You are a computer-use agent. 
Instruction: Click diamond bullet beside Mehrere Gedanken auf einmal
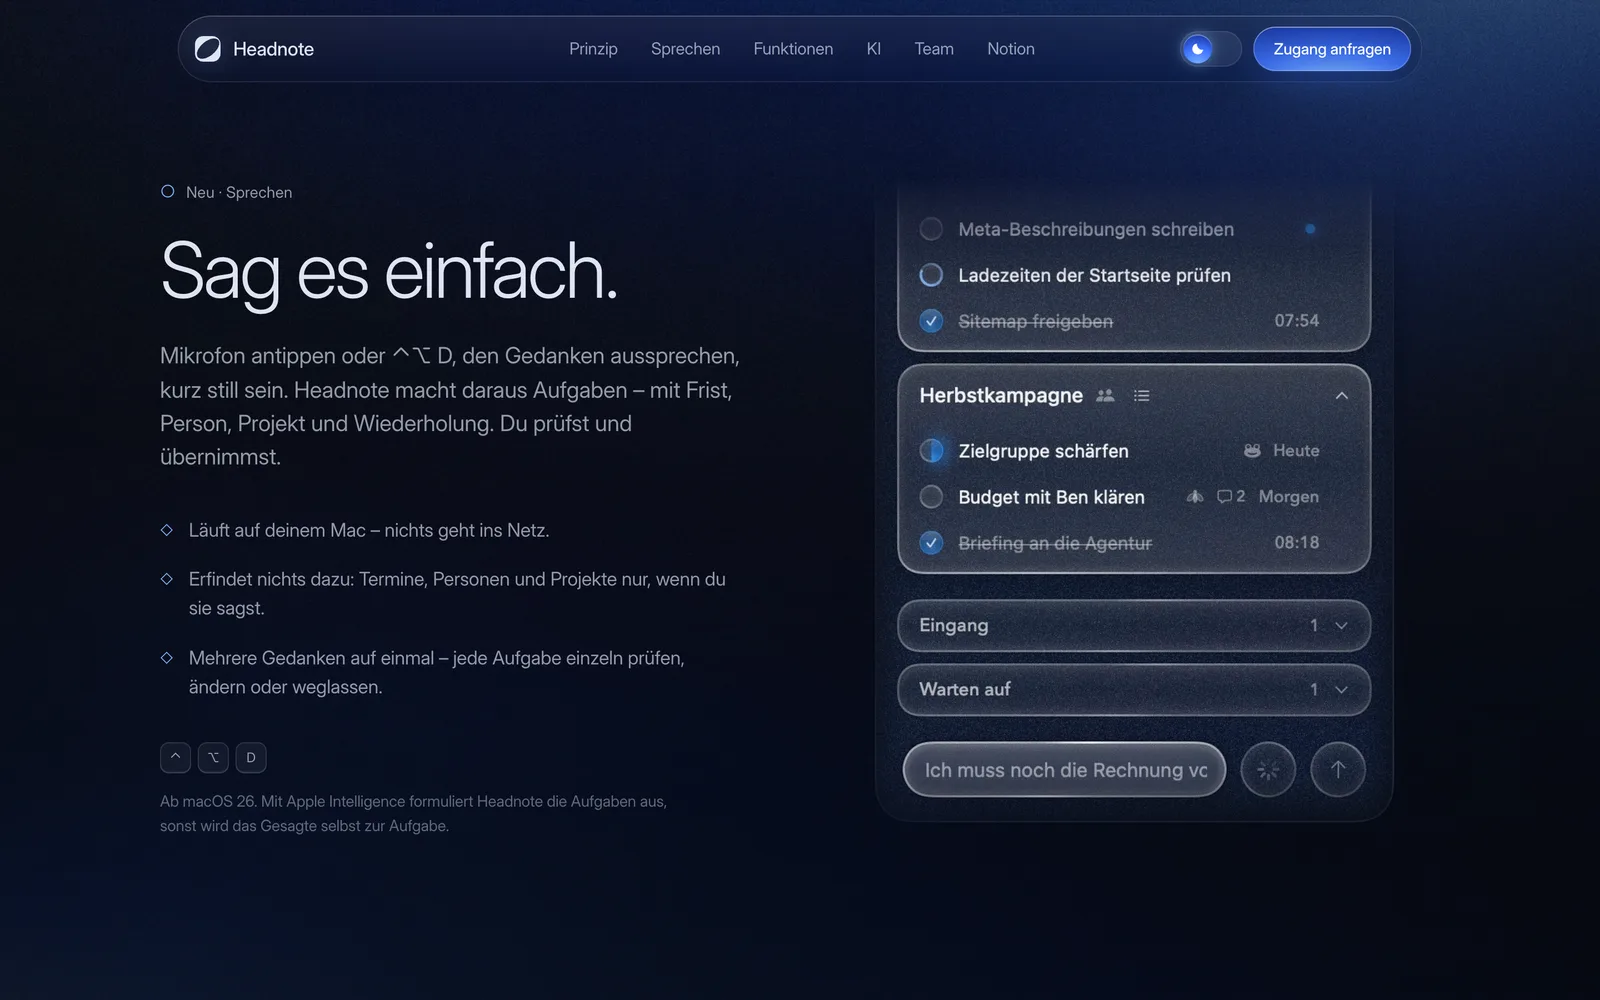167,658
